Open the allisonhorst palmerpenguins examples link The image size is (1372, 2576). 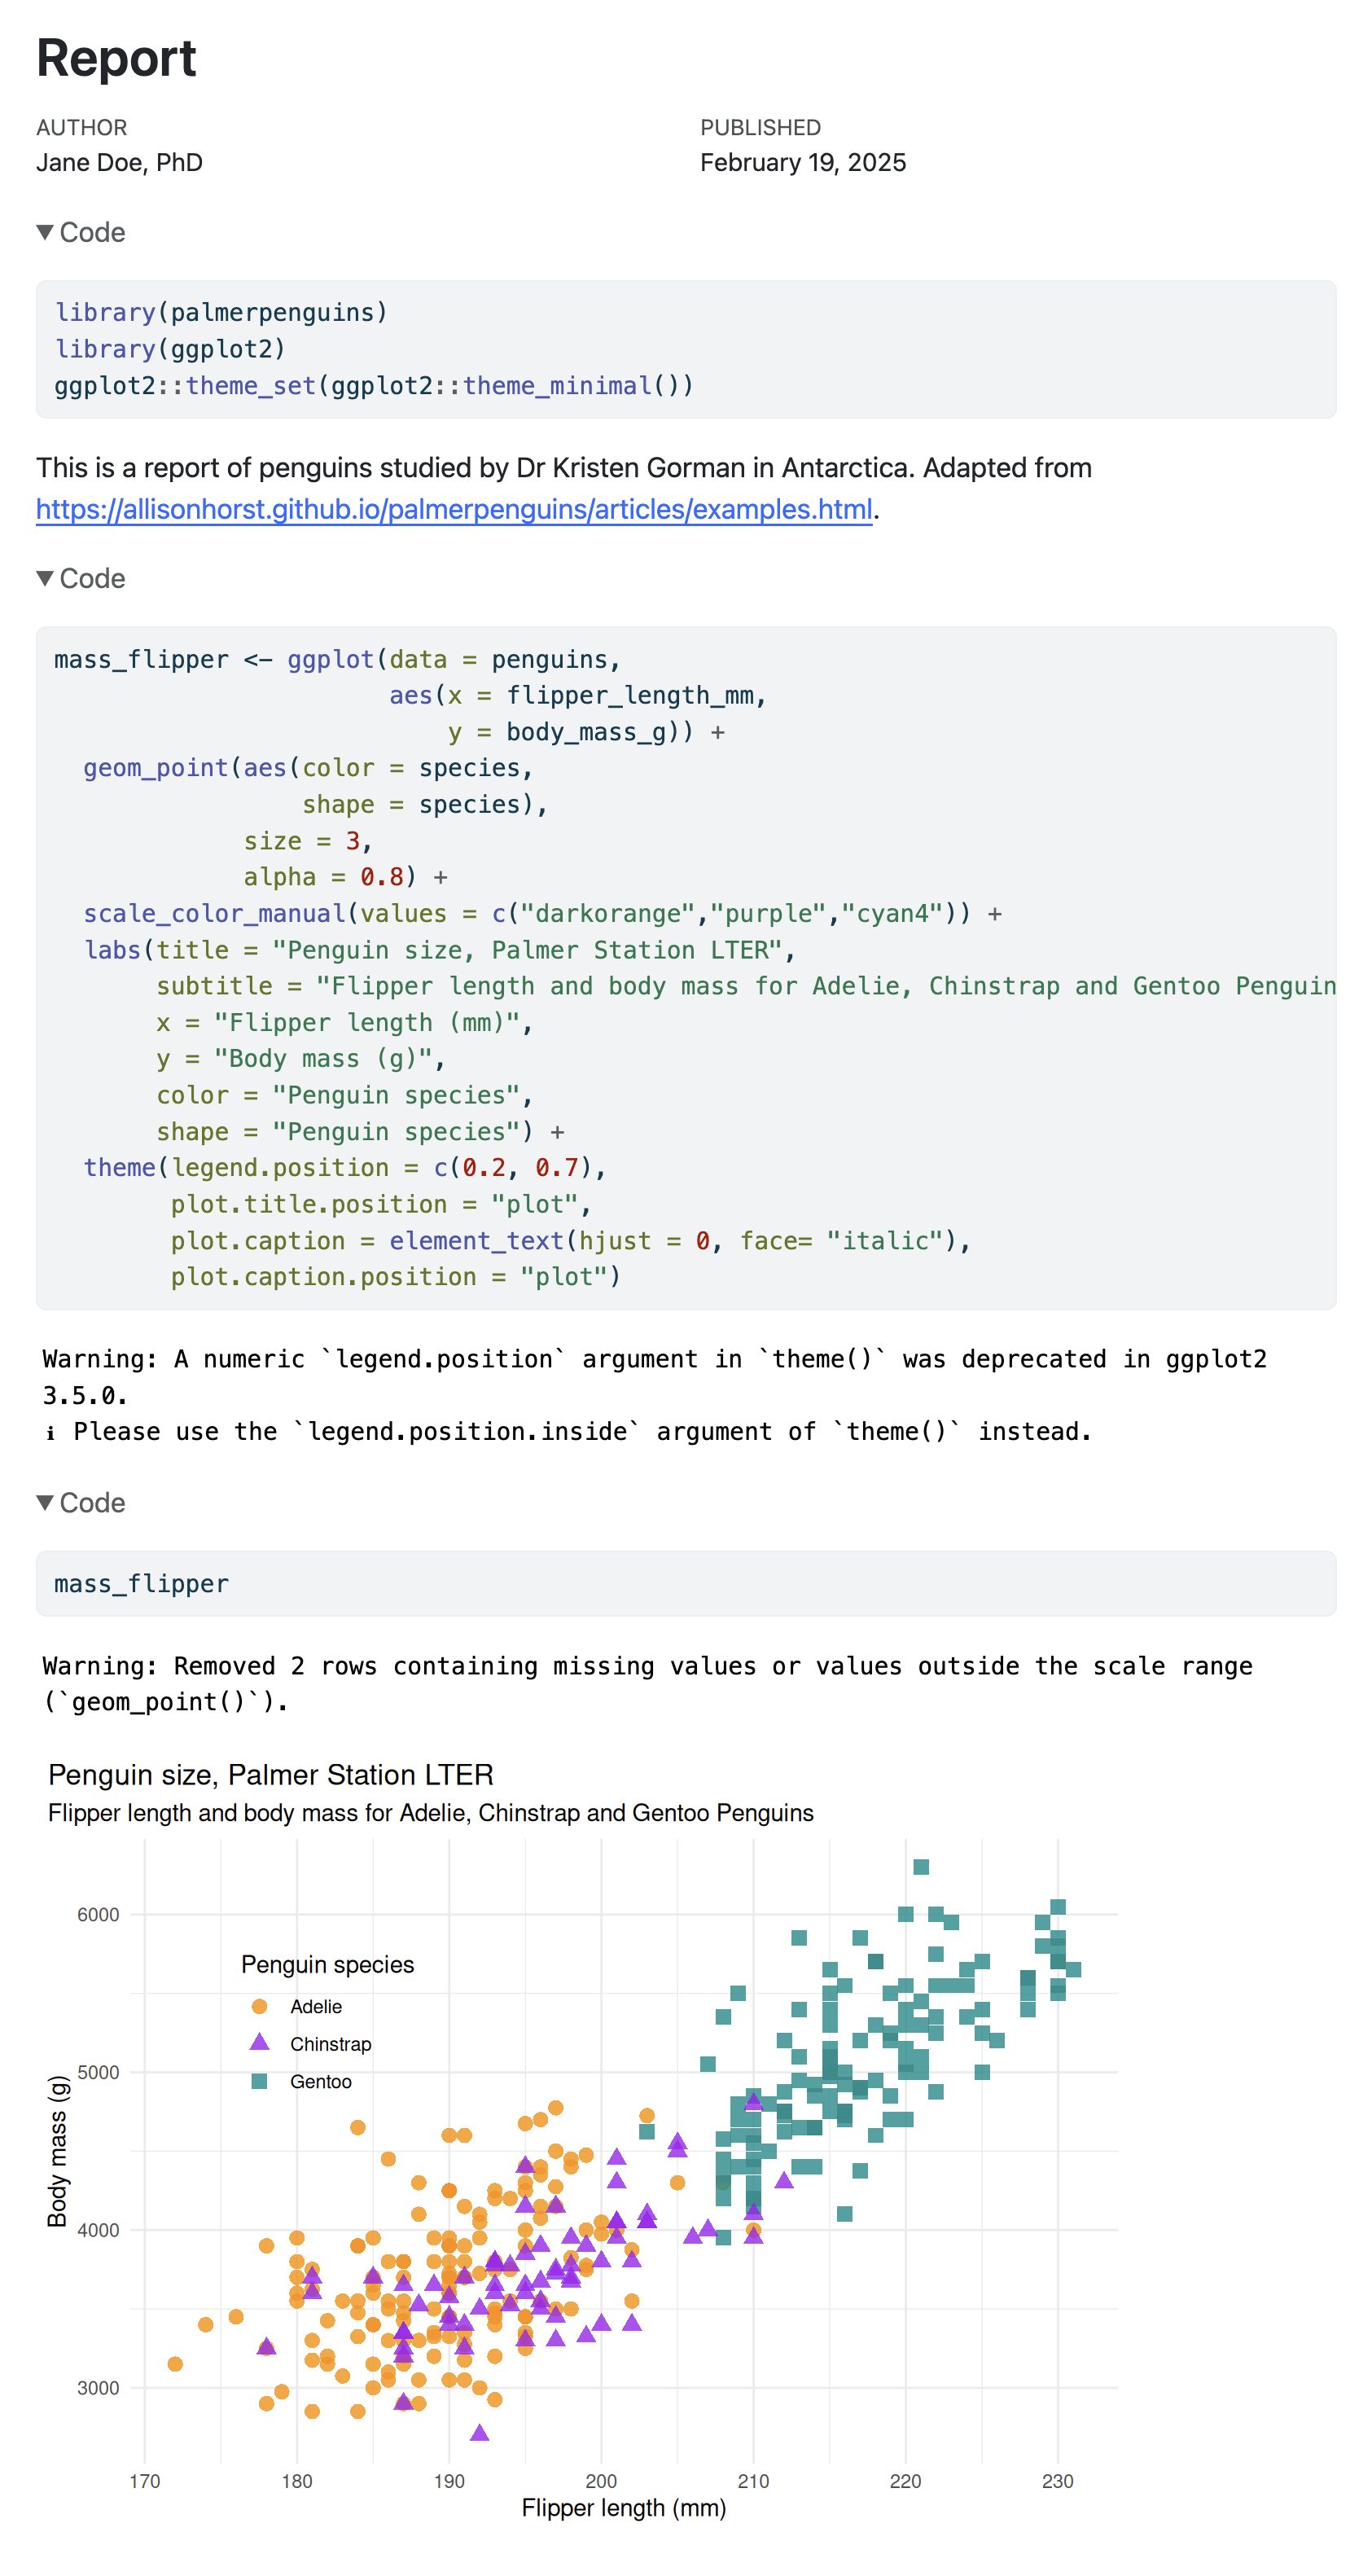pos(454,509)
